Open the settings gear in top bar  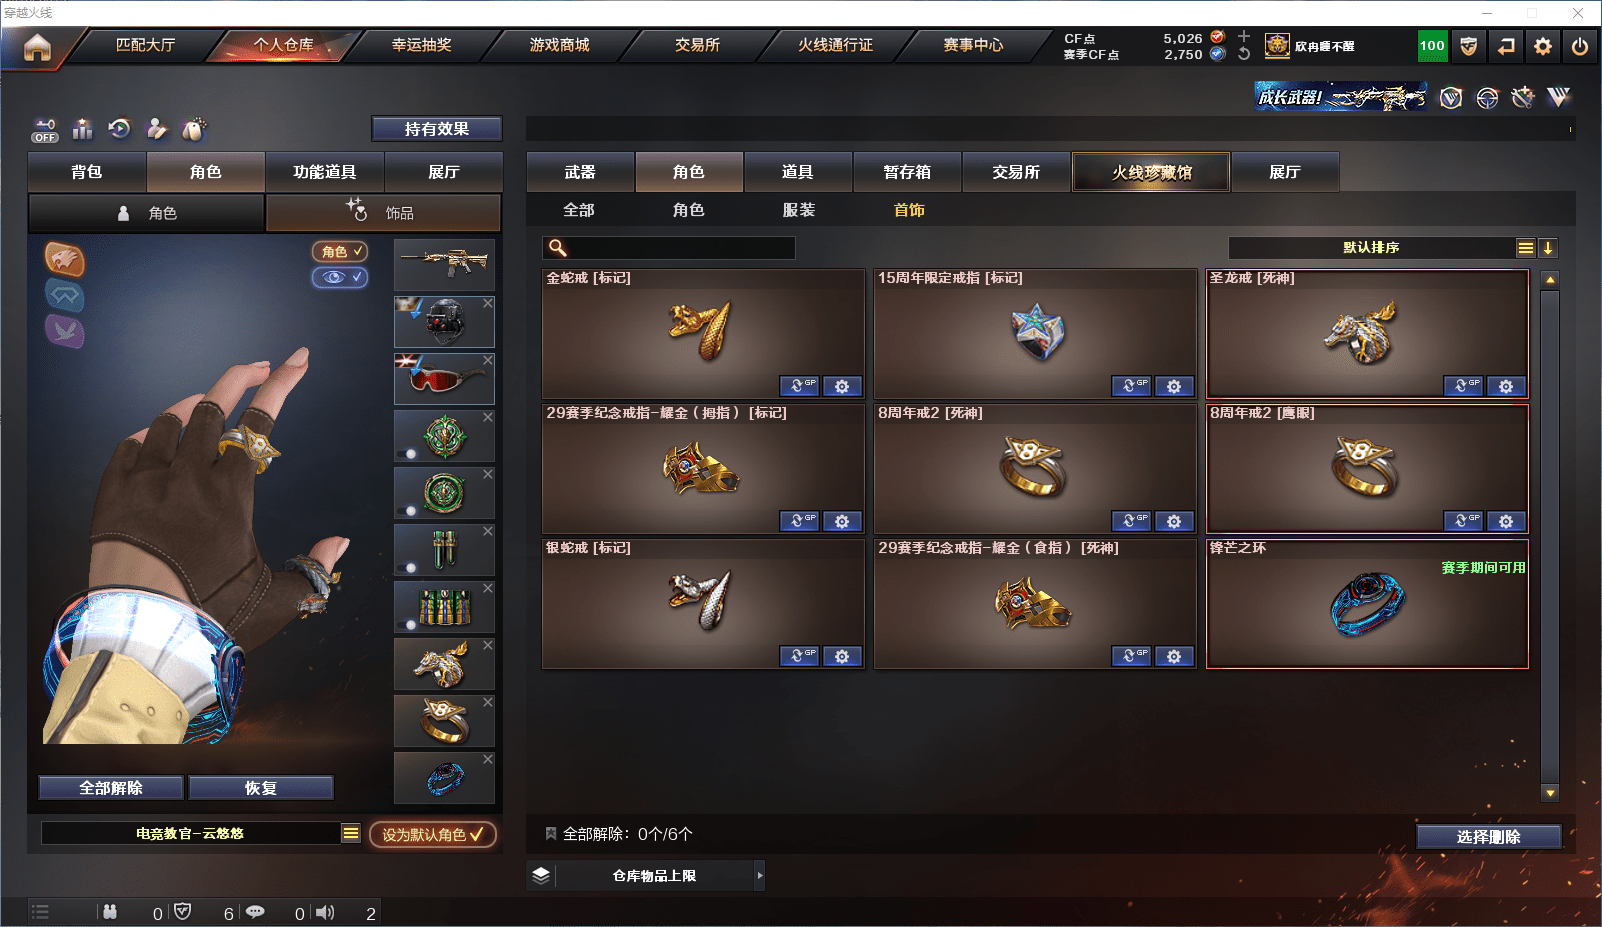point(1543,46)
